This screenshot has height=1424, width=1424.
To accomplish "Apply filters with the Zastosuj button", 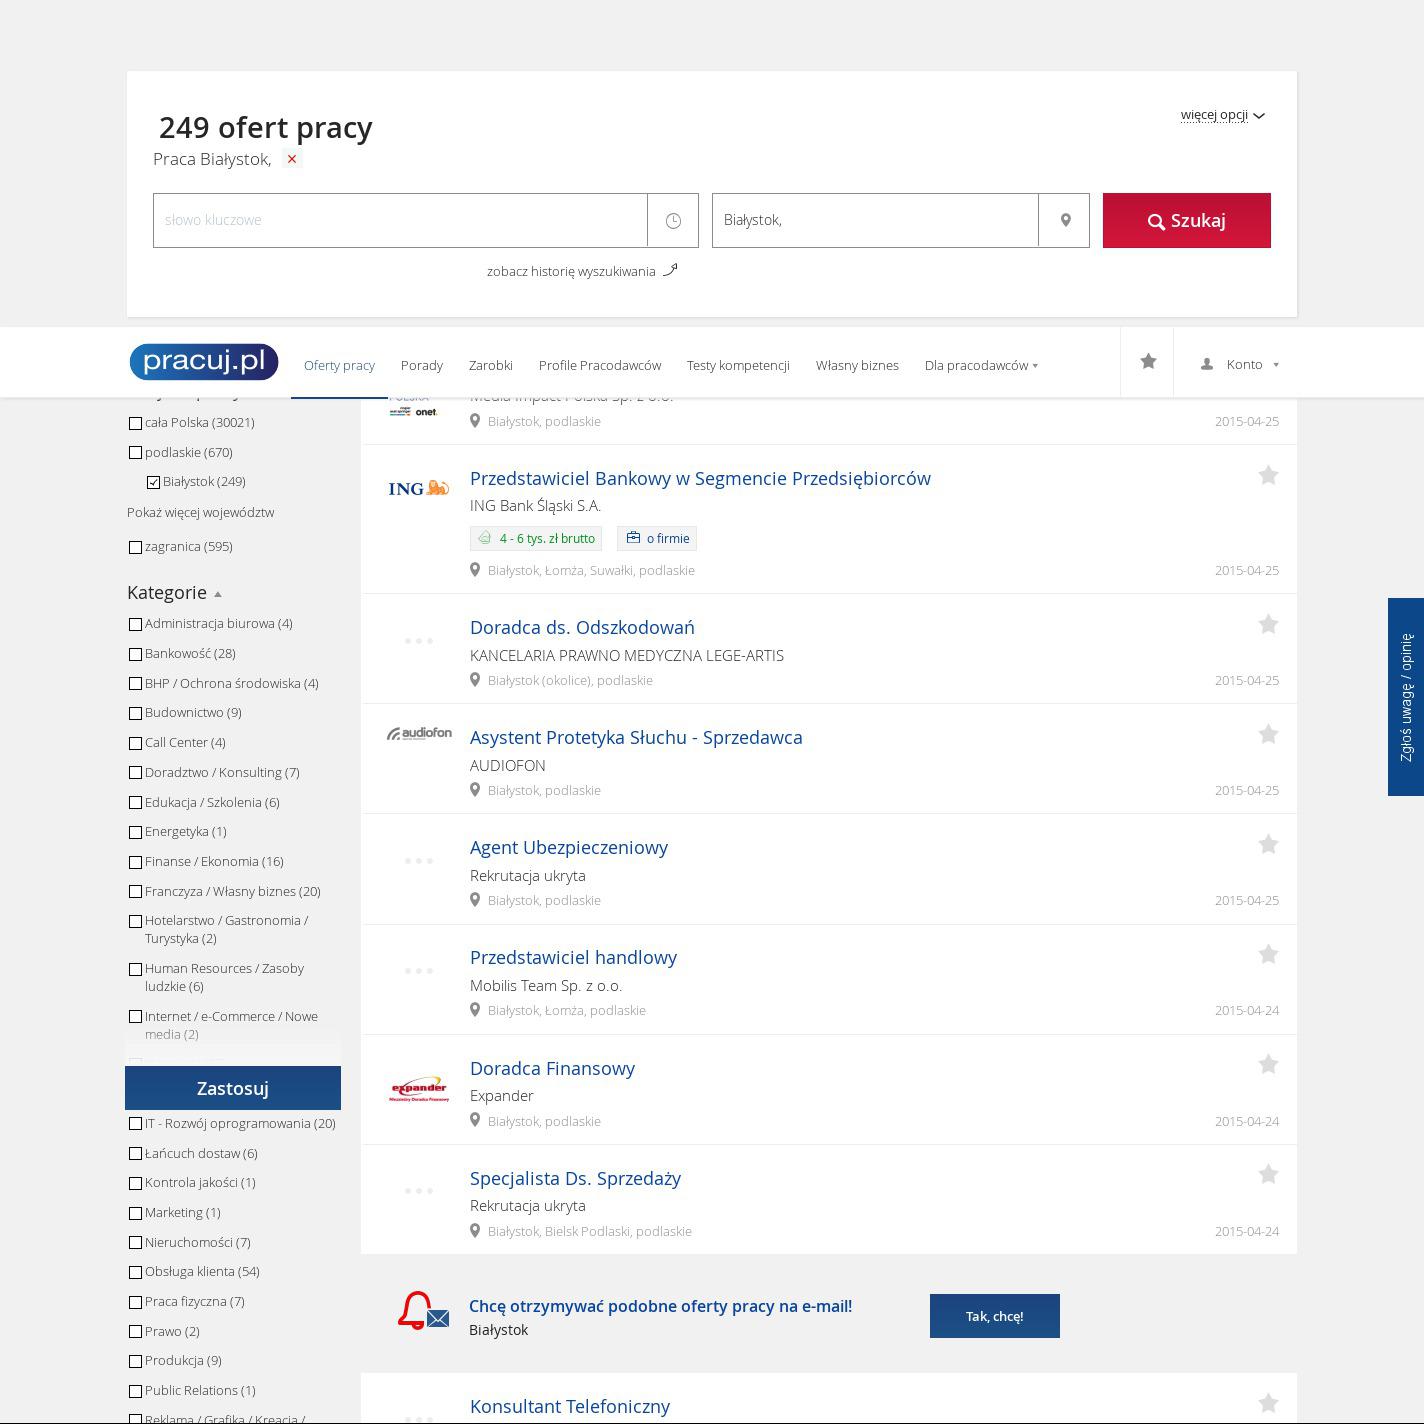I will (x=233, y=1088).
